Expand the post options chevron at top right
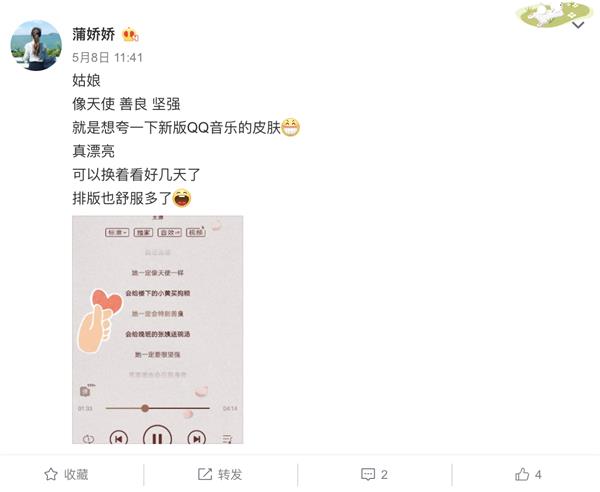Image resolution: width=600 pixels, height=492 pixels. coord(578,25)
